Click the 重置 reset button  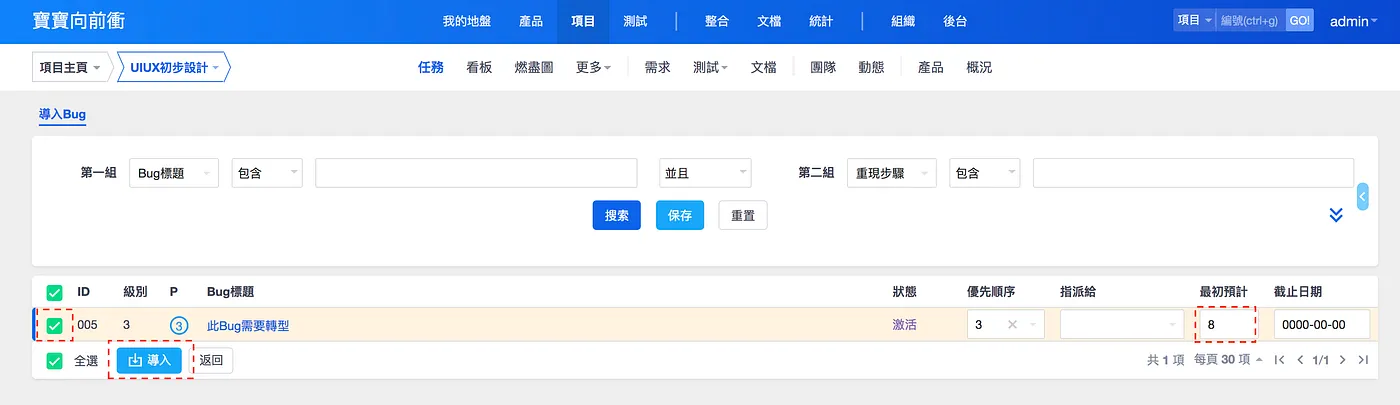(743, 215)
